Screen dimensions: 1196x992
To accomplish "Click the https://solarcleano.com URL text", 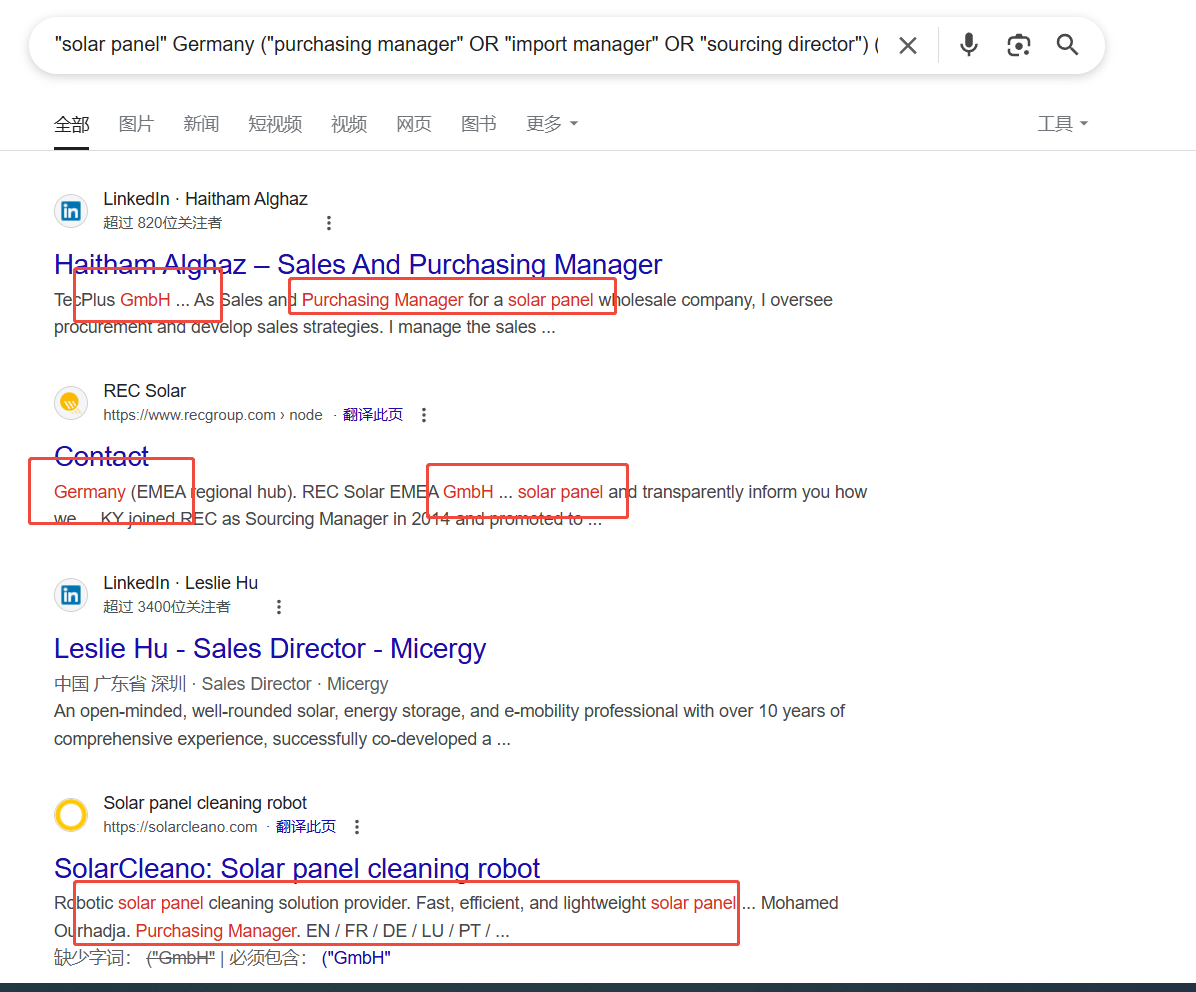I will click(x=180, y=827).
